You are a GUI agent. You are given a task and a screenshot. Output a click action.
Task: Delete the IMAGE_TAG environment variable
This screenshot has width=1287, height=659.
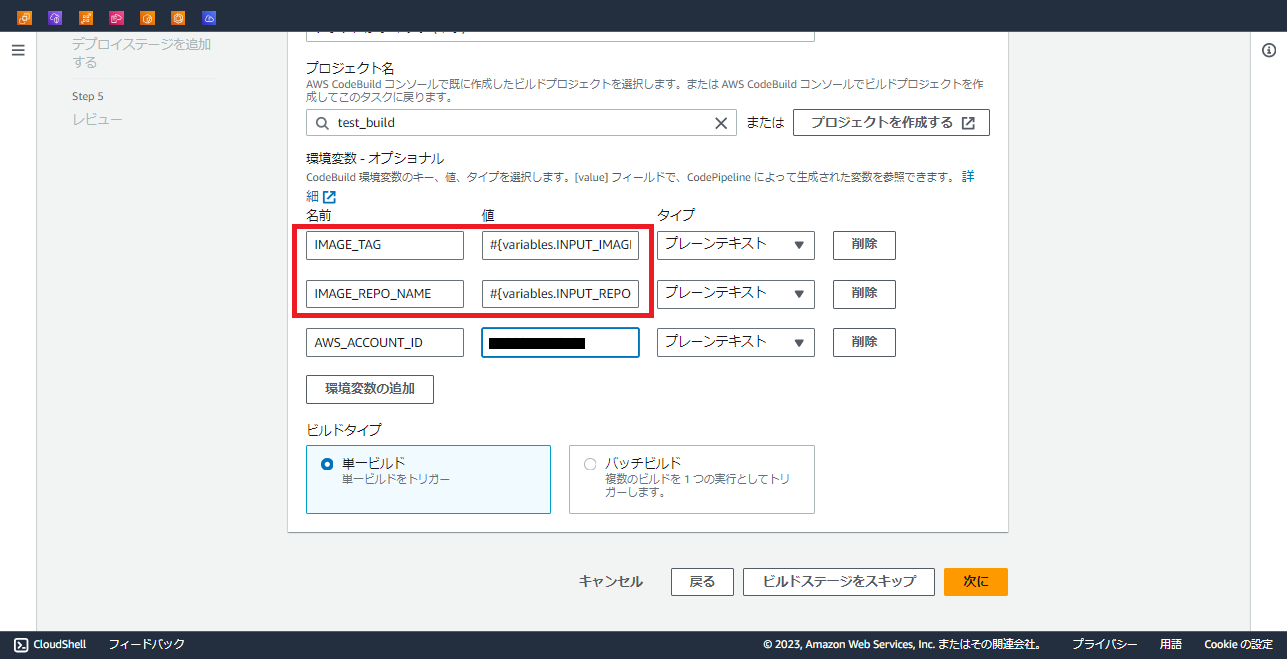[x=864, y=245]
